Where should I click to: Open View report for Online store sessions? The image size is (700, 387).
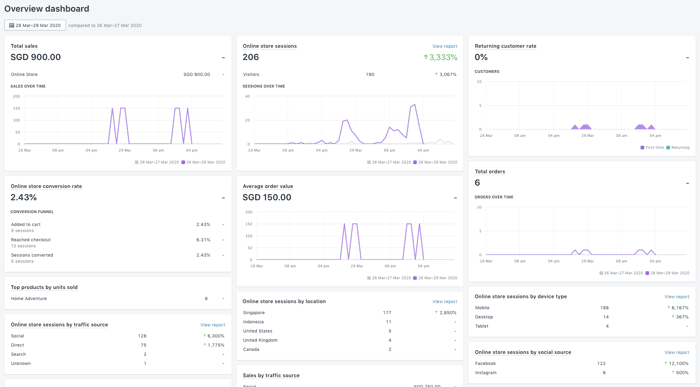[x=445, y=46]
